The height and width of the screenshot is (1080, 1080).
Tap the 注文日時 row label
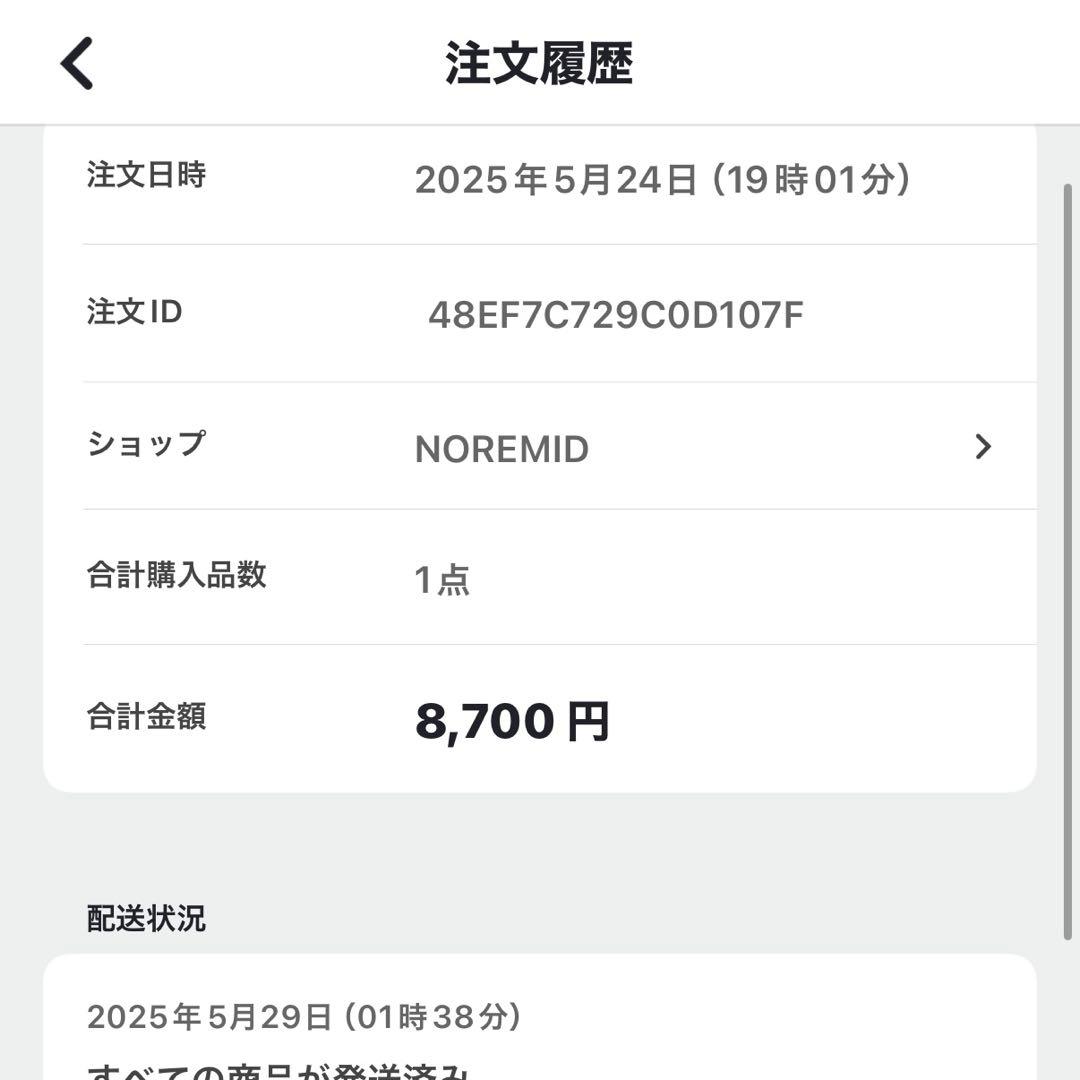tap(147, 178)
